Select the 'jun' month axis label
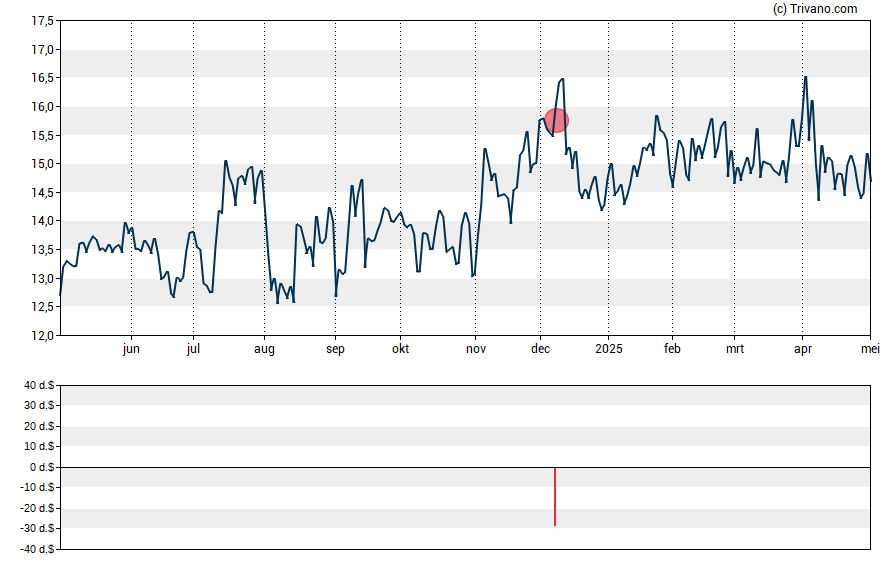The height and width of the screenshot is (565, 888). 131,349
